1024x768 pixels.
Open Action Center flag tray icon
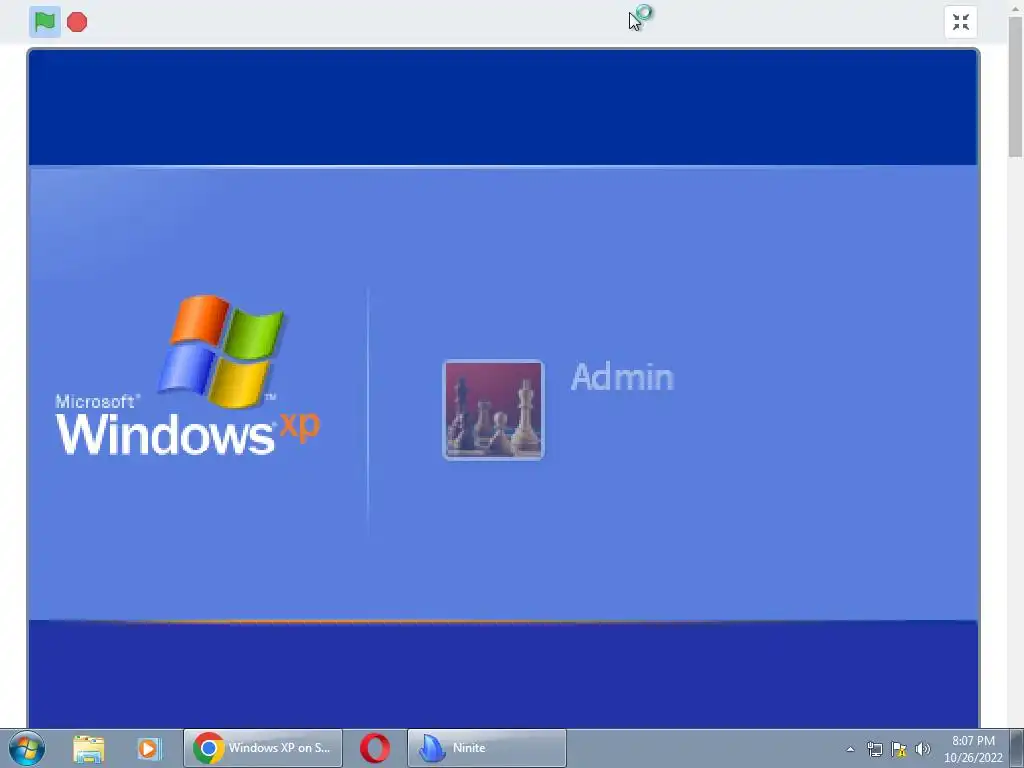tap(899, 749)
